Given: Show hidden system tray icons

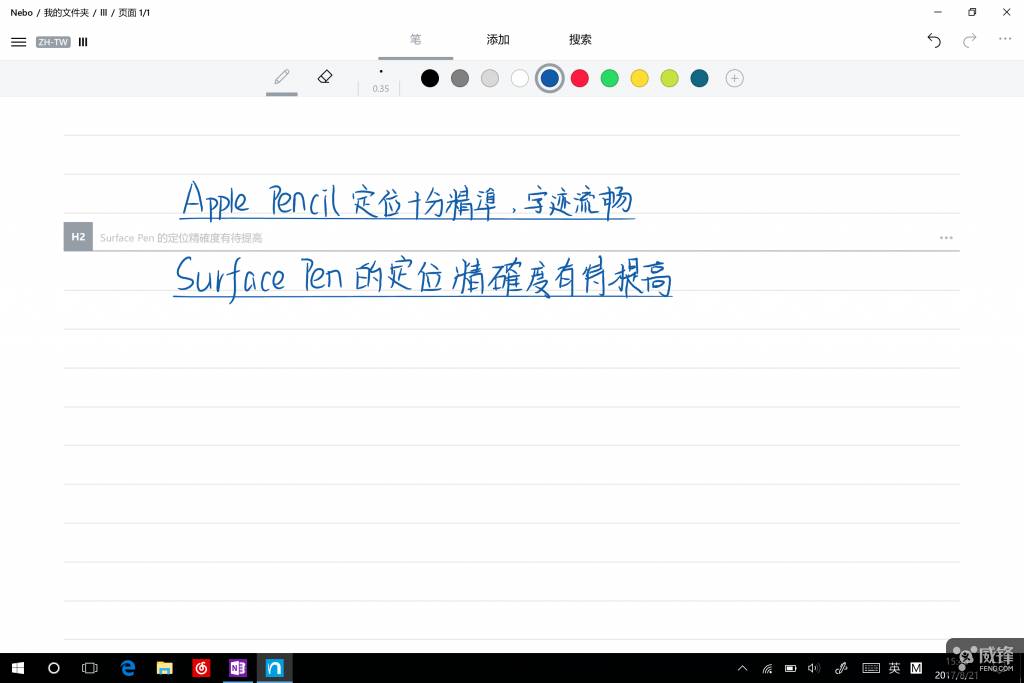Looking at the screenshot, I should [743, 668].
